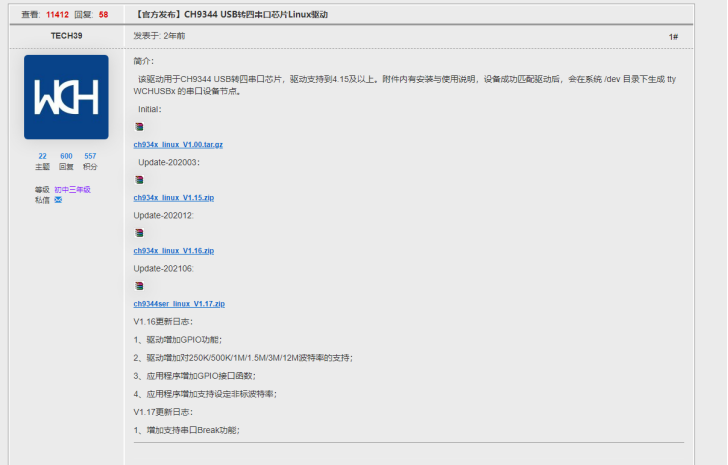728x465 pixels.
Task: Click the line 增加支持串口Break功能
Action: tap(187, 430)
